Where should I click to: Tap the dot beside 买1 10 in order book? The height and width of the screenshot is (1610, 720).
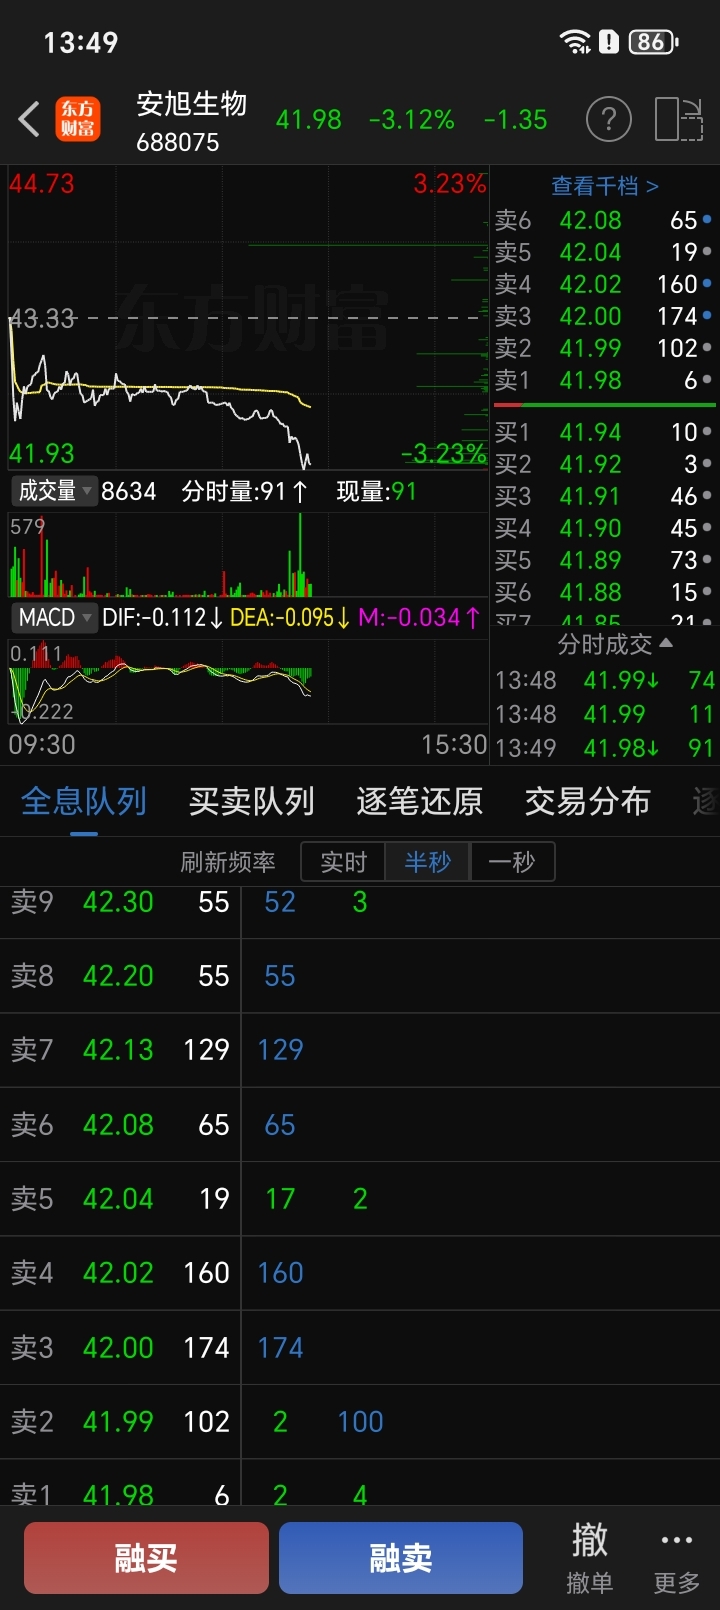[x=707, y=432]
